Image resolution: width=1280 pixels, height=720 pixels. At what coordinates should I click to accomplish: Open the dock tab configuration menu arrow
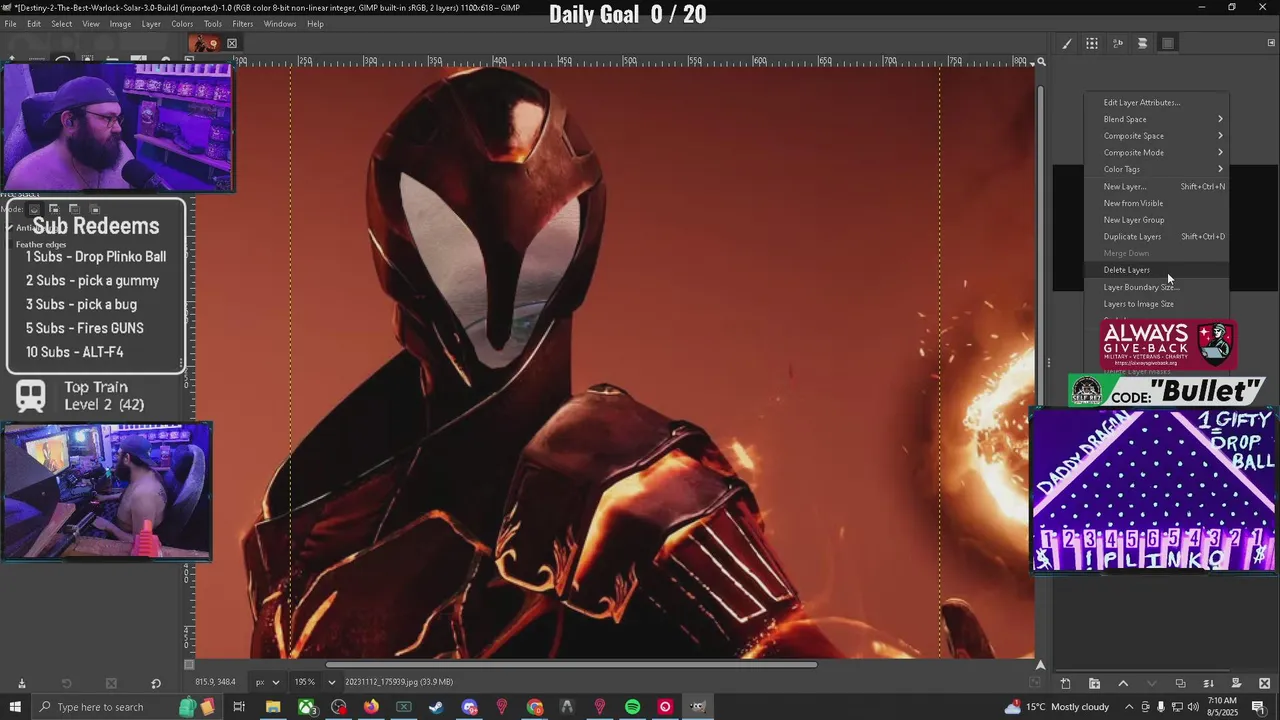(1271, 43)
